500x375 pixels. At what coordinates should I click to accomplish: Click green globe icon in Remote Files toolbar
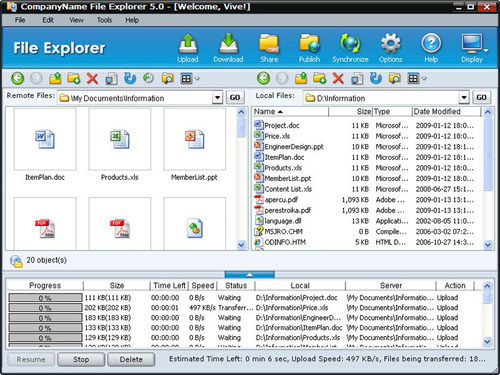click(x=148, y=78)
